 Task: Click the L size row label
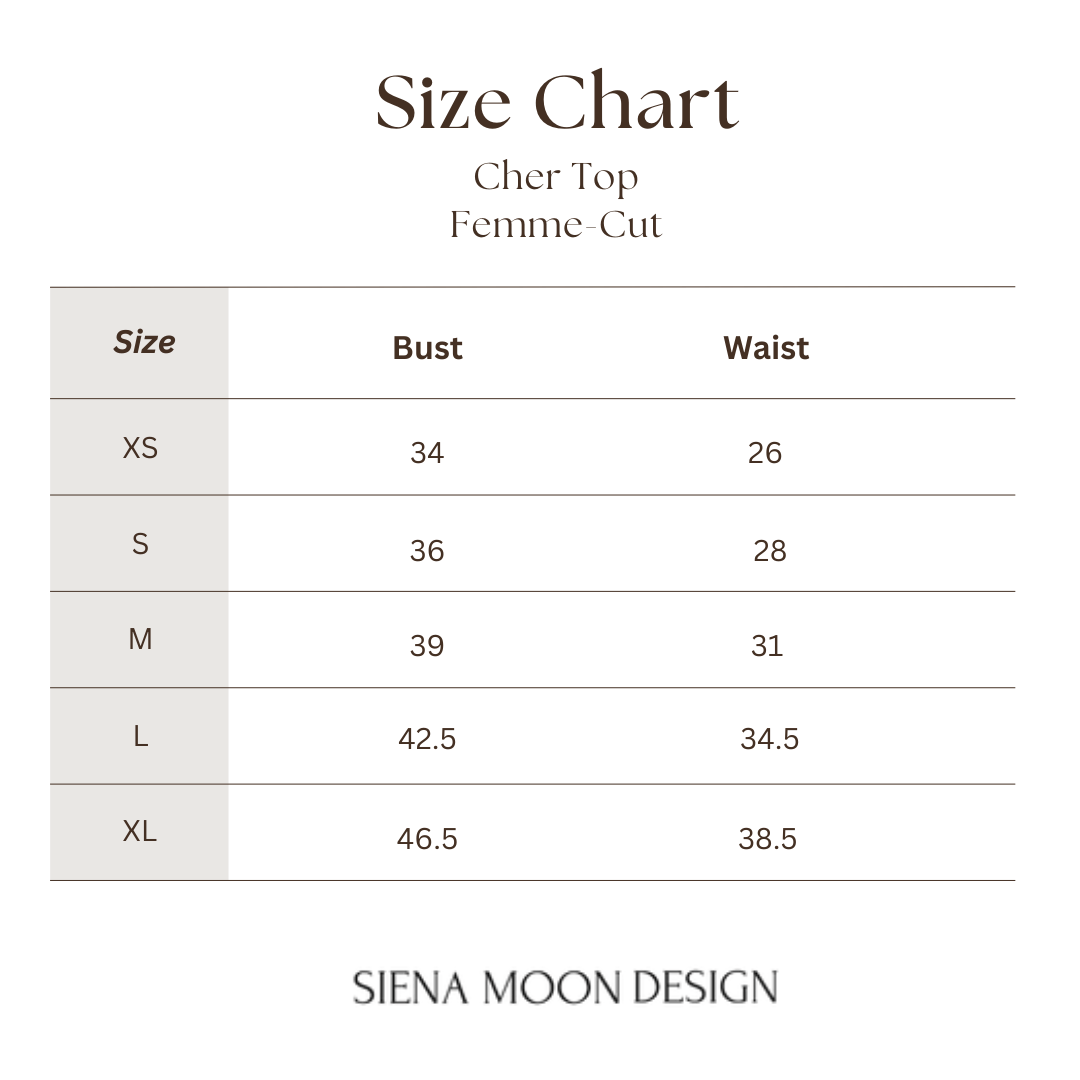click(141, 736)
